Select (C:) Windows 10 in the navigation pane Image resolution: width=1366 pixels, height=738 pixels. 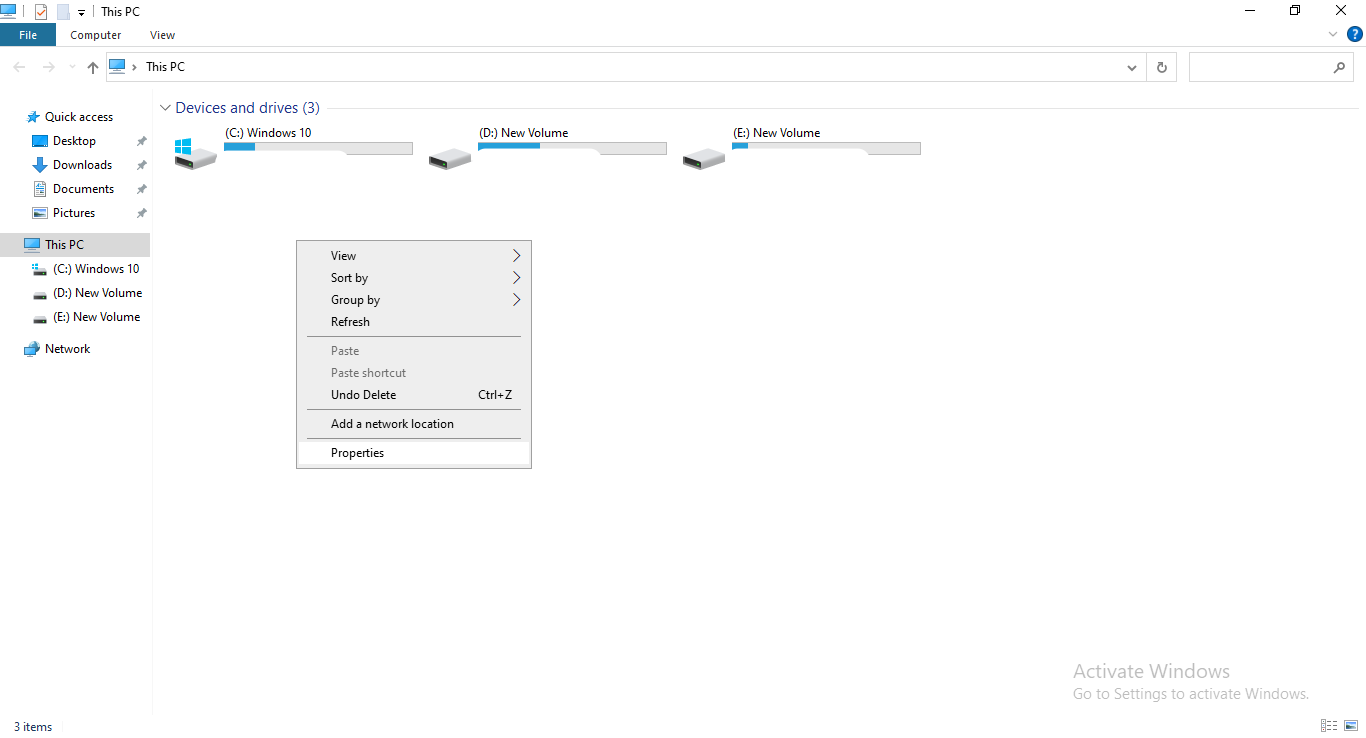coord(96,269)
